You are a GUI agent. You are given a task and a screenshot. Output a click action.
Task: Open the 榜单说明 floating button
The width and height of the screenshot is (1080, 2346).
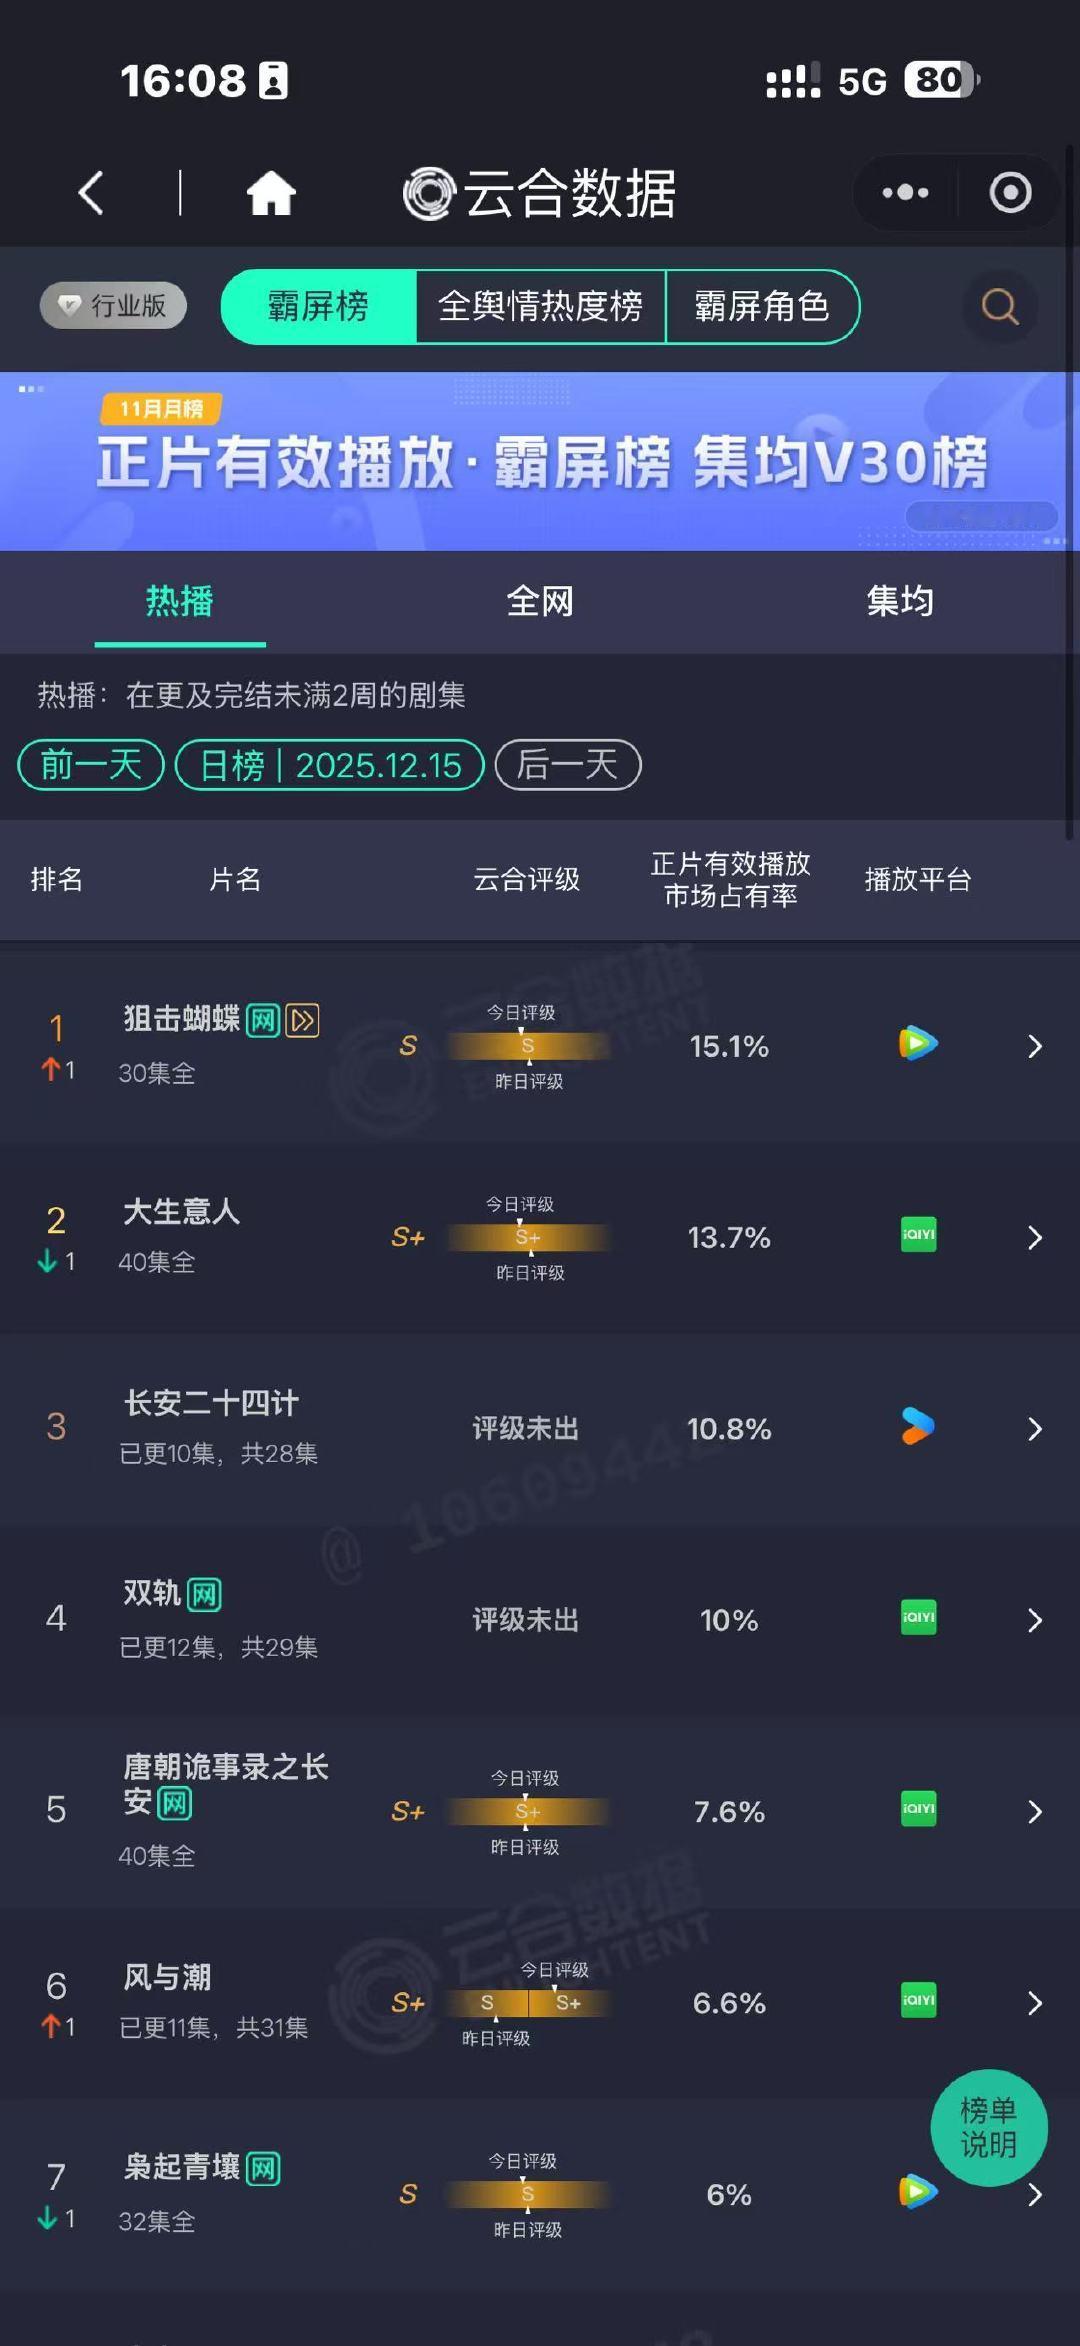pyautogui.click(x=989, y=2130)
